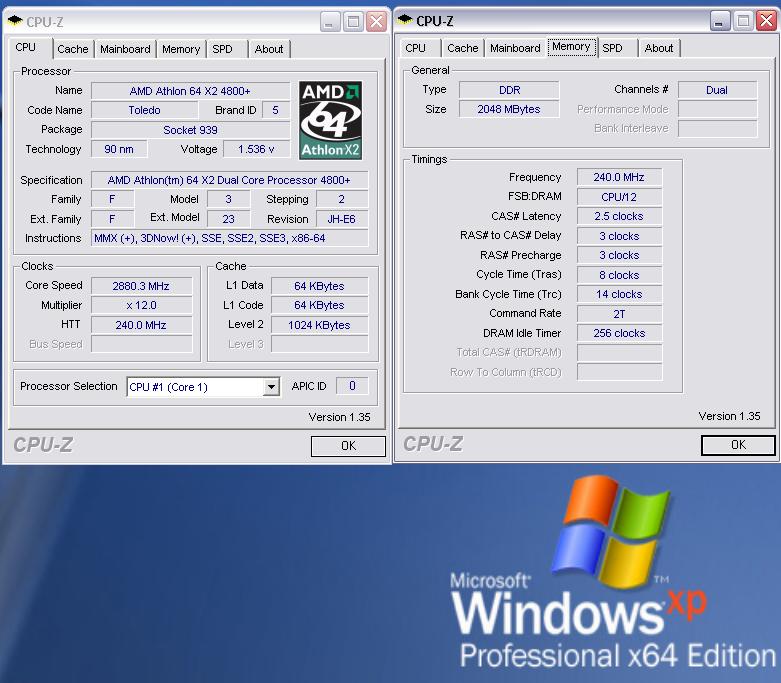Minimize the right CPU-Z window
781x683 pixels.
[720, 21]
